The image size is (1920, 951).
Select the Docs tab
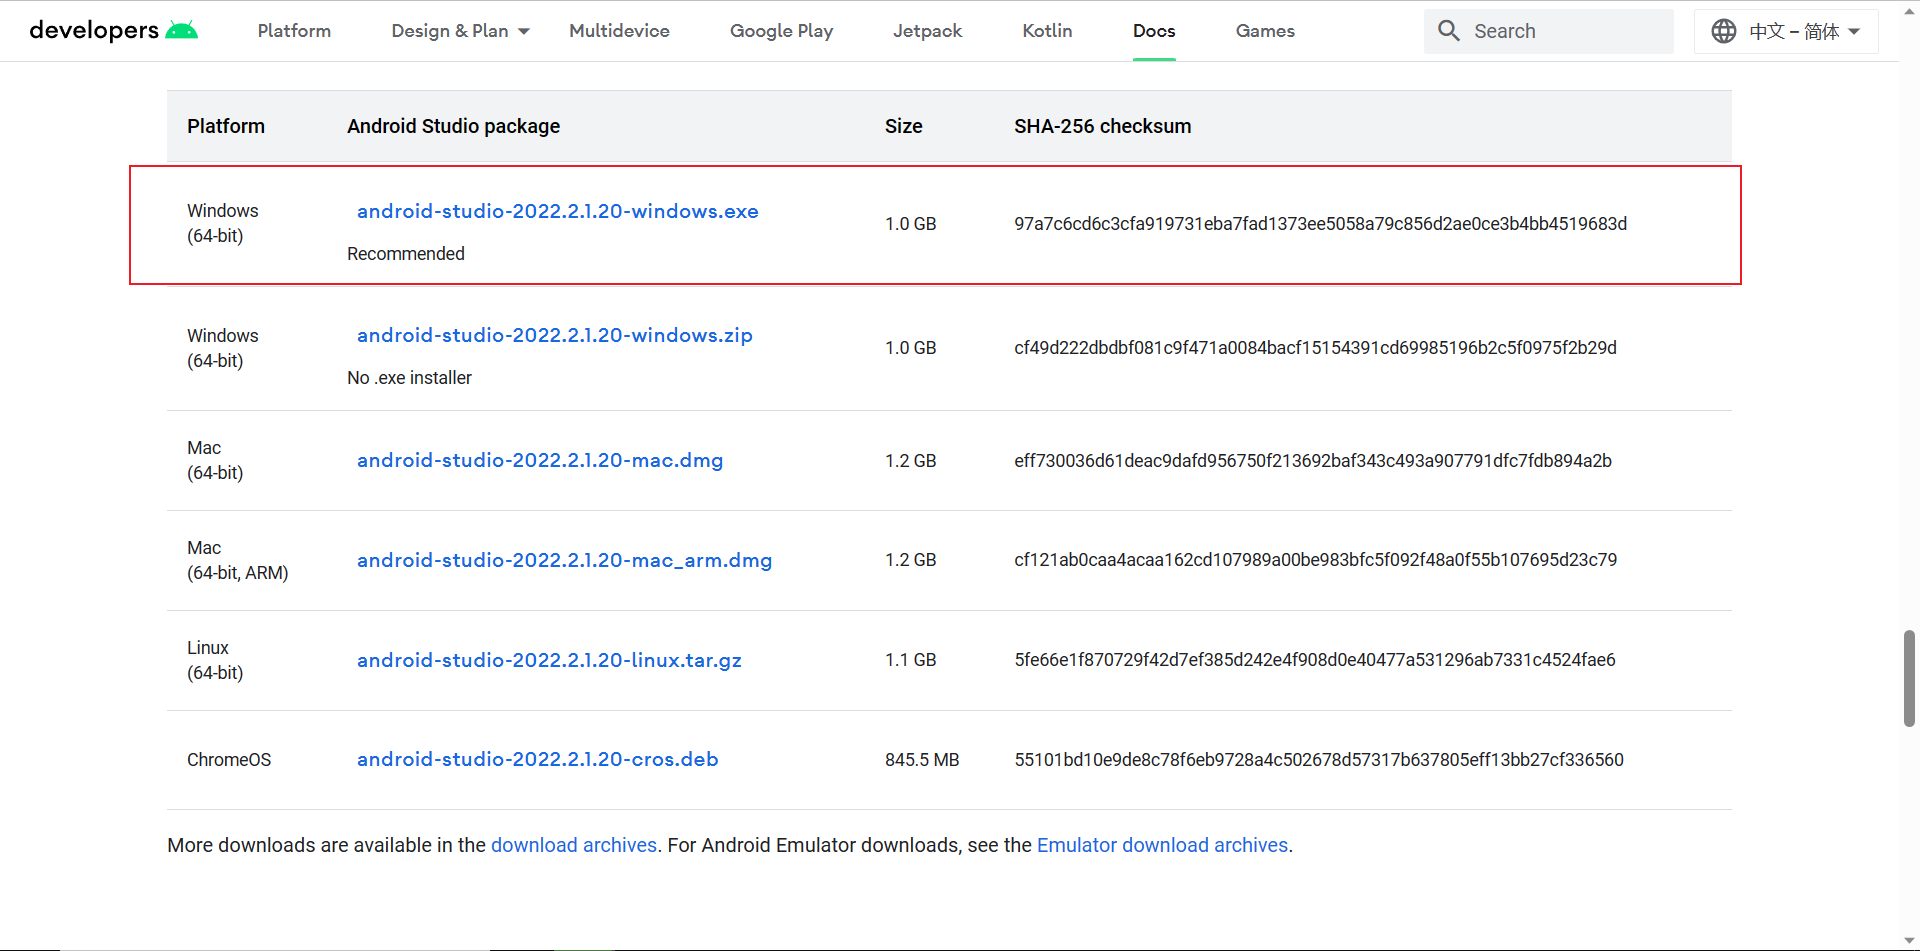(1154, 31)
